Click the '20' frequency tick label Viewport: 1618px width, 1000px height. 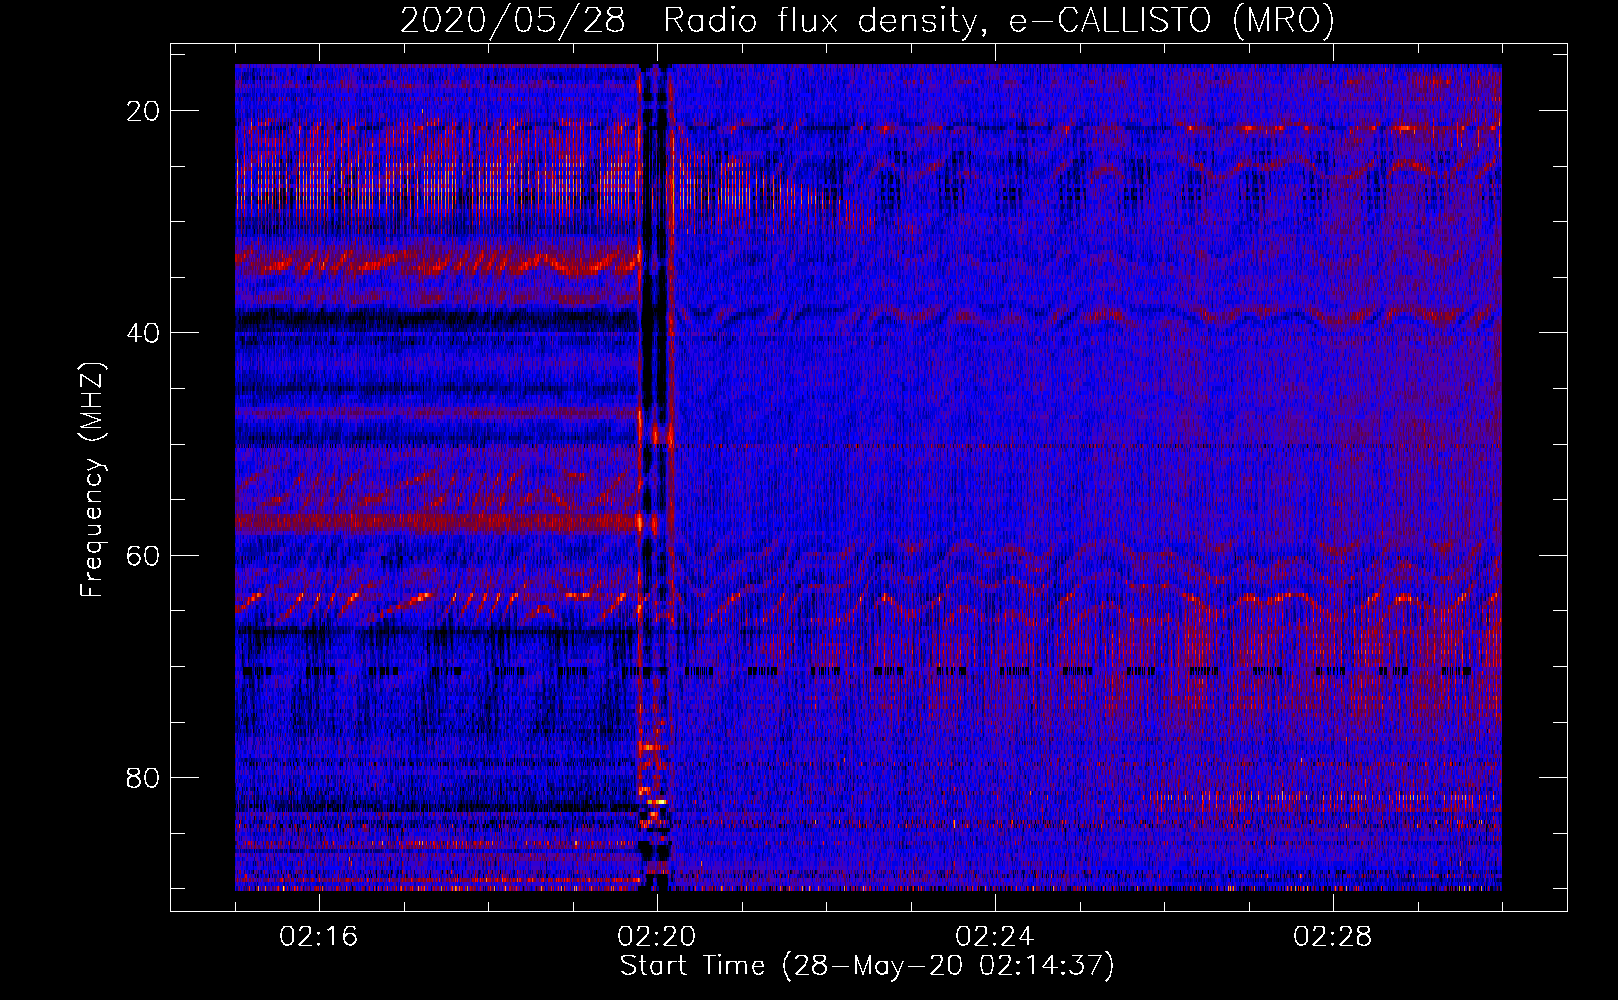click(144, 111)
